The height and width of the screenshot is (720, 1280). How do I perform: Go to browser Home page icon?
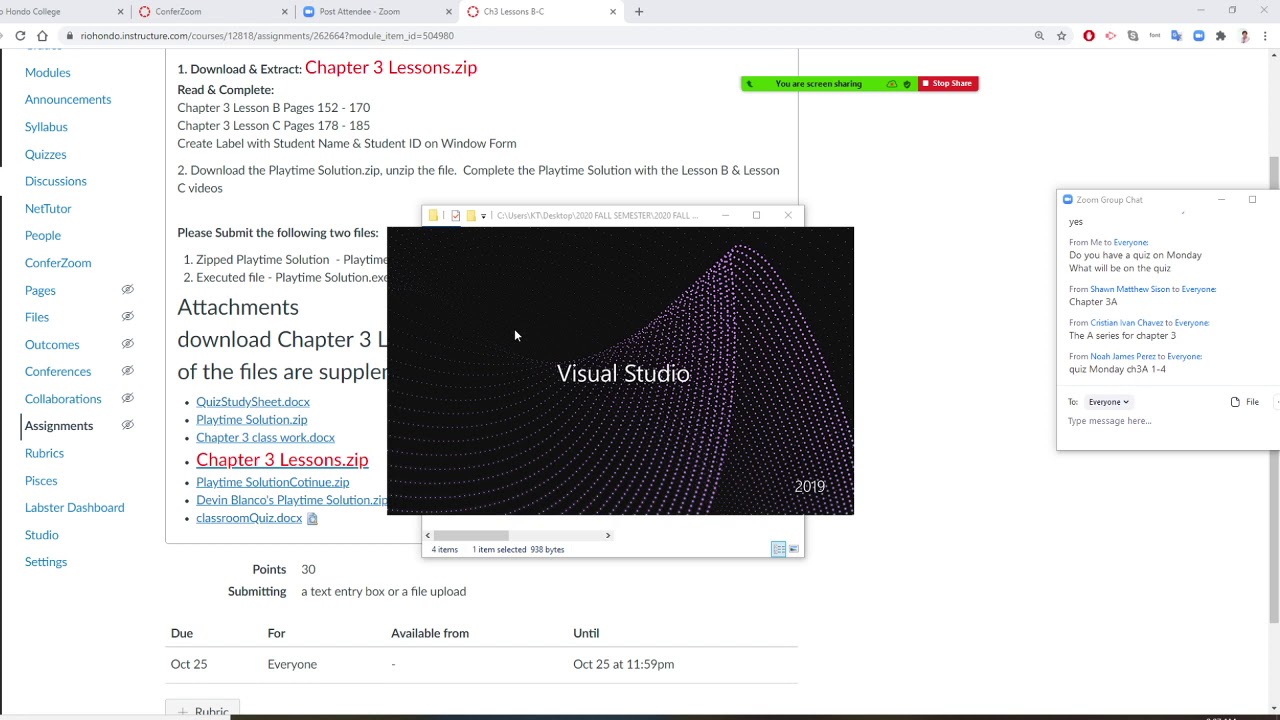pyautogui.click(x=42, y=35)
